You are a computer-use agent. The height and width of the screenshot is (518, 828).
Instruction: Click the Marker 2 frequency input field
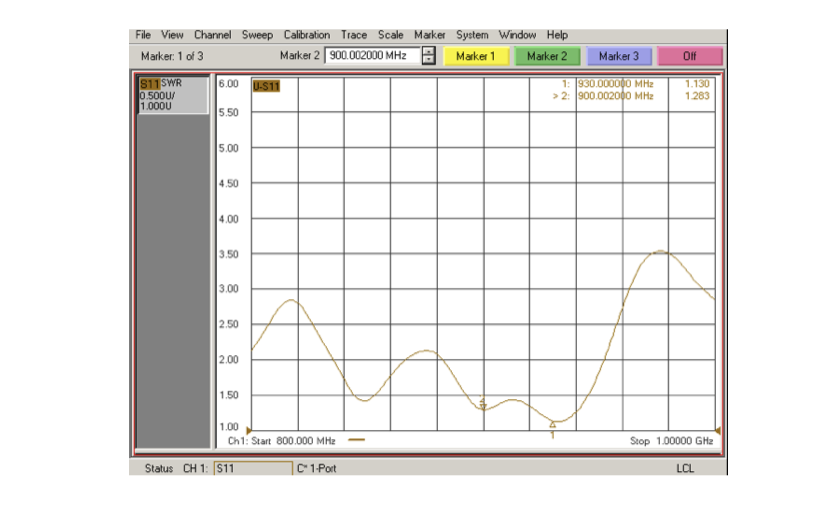coord(372,56)
